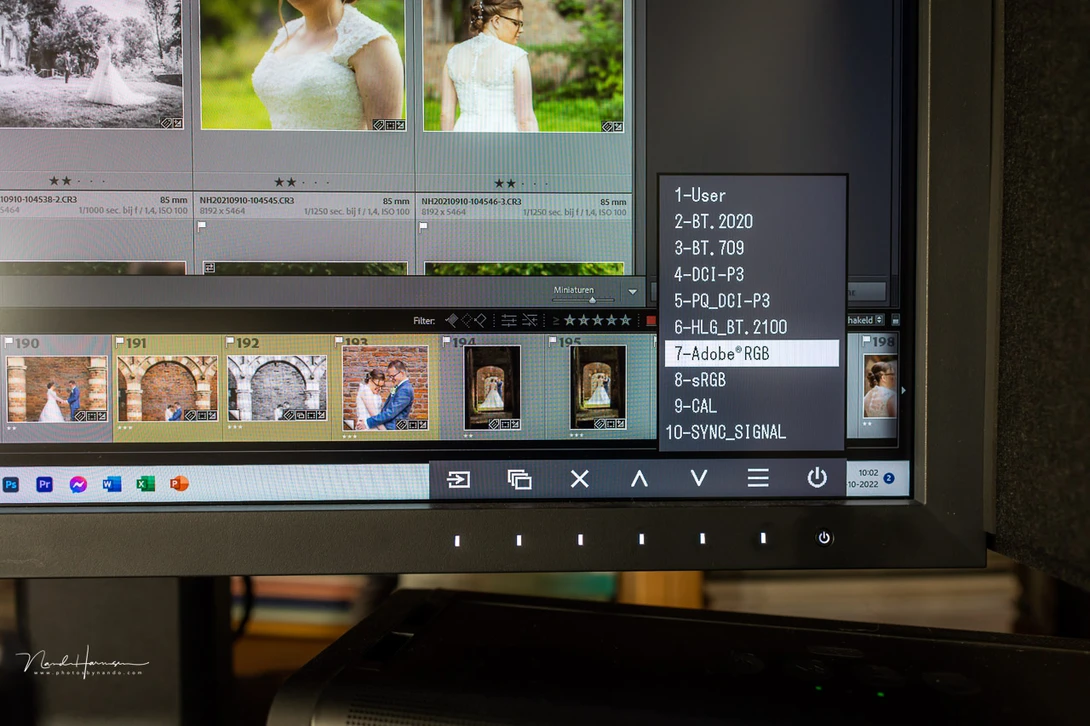Open PowerPoint from the taskbar

click(x=179, y=483)
